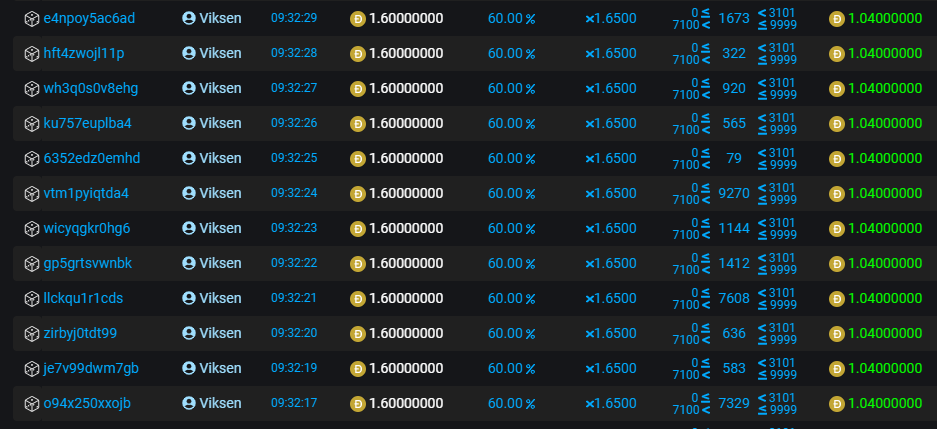Click the Dogecoin profit icon in the 09:32:19 row
The width and height of the screenshot is (937, 429).
[x=837, y=369]
